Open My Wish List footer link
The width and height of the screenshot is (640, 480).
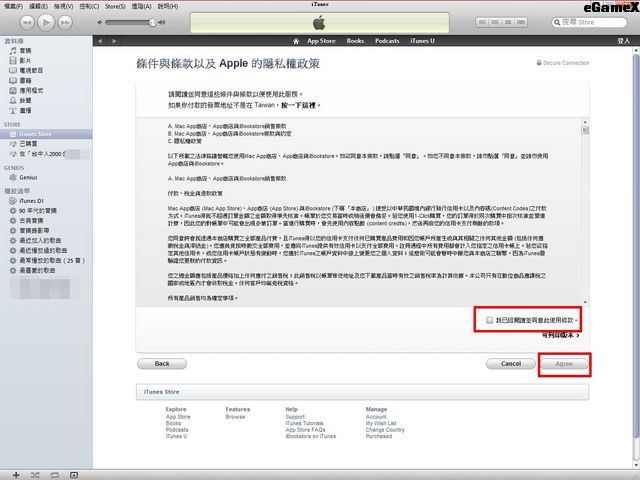381,423
